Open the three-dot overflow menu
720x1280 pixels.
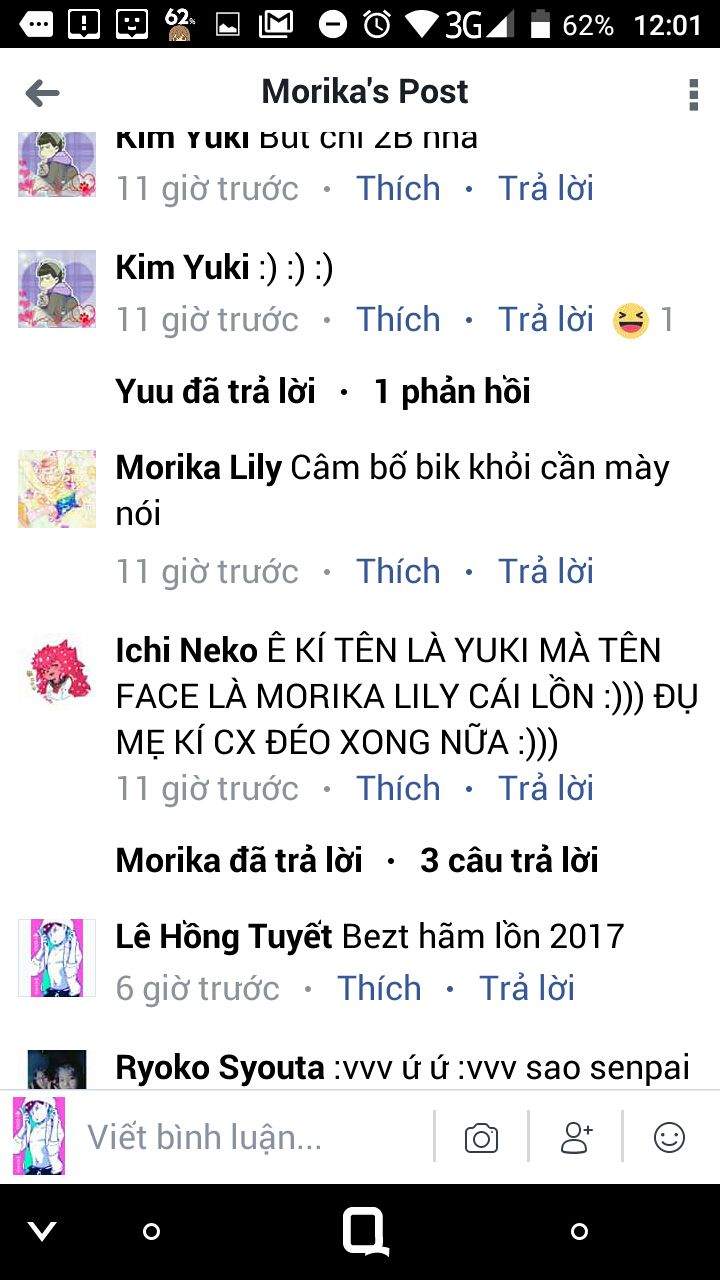click(693, 93)
